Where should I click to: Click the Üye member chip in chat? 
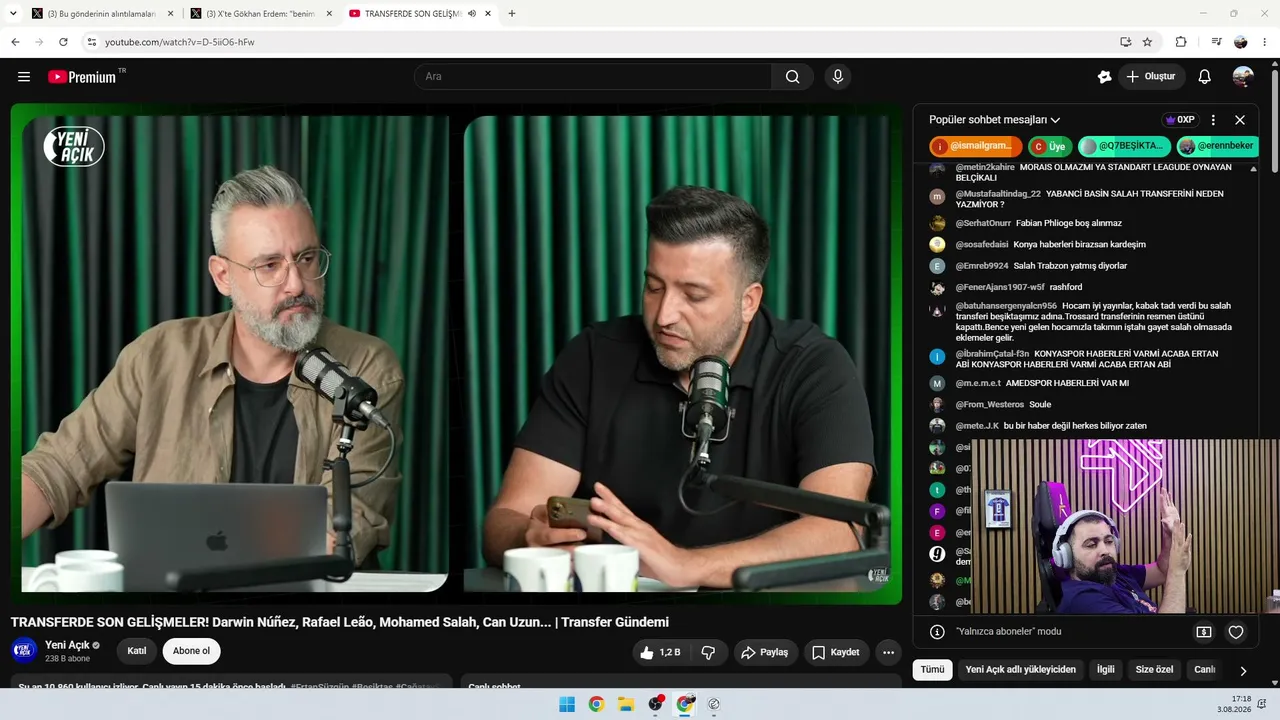pos(1050,146)
